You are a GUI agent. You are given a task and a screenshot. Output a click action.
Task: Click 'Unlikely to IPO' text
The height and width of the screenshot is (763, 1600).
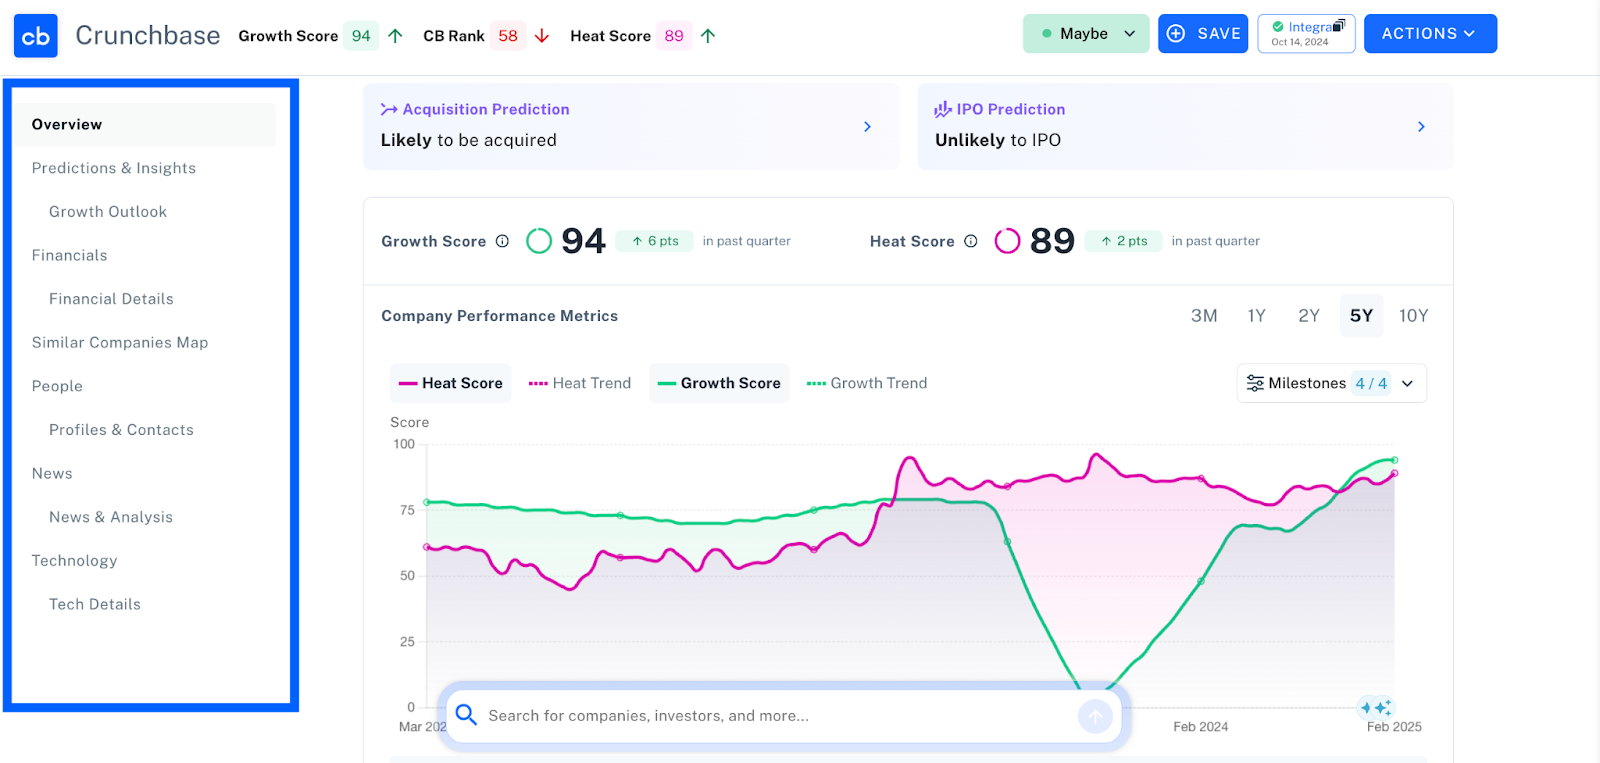pos(998,141)
